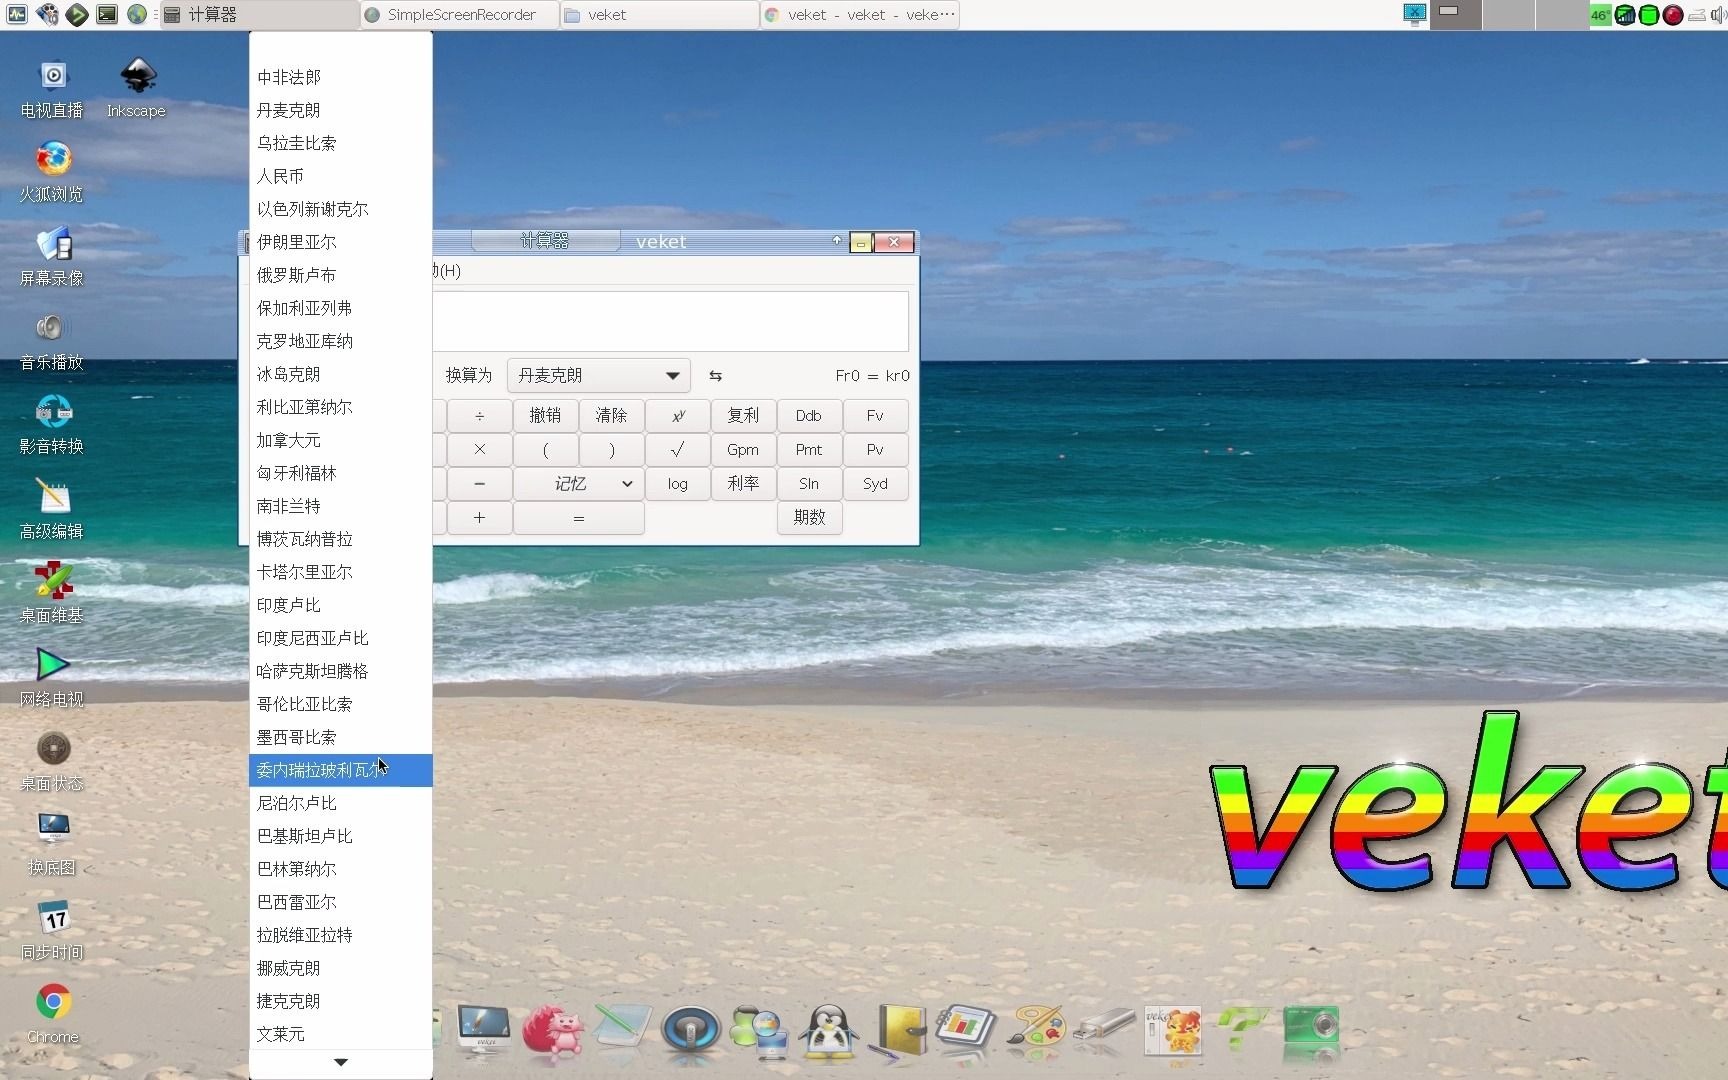This screenshot has height=1080, width=1728.
Task: Click the blue speaker dock icon
Action: 690,1030
